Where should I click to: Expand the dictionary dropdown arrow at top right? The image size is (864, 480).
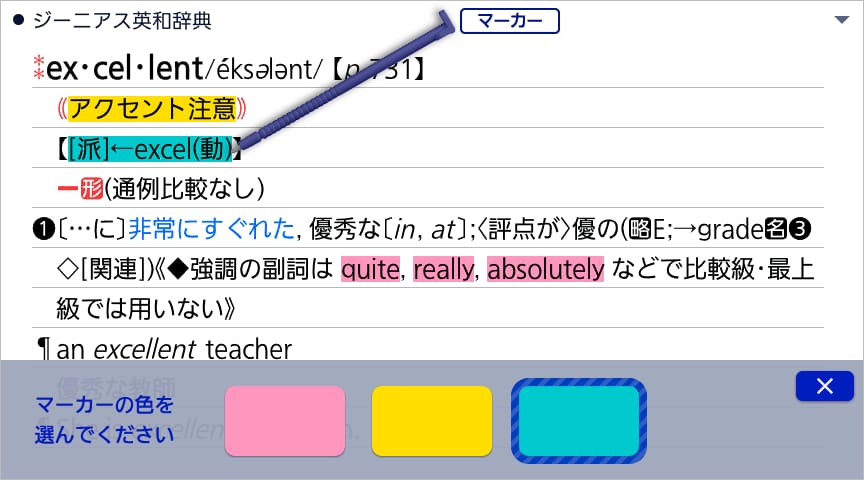[841, 20]
